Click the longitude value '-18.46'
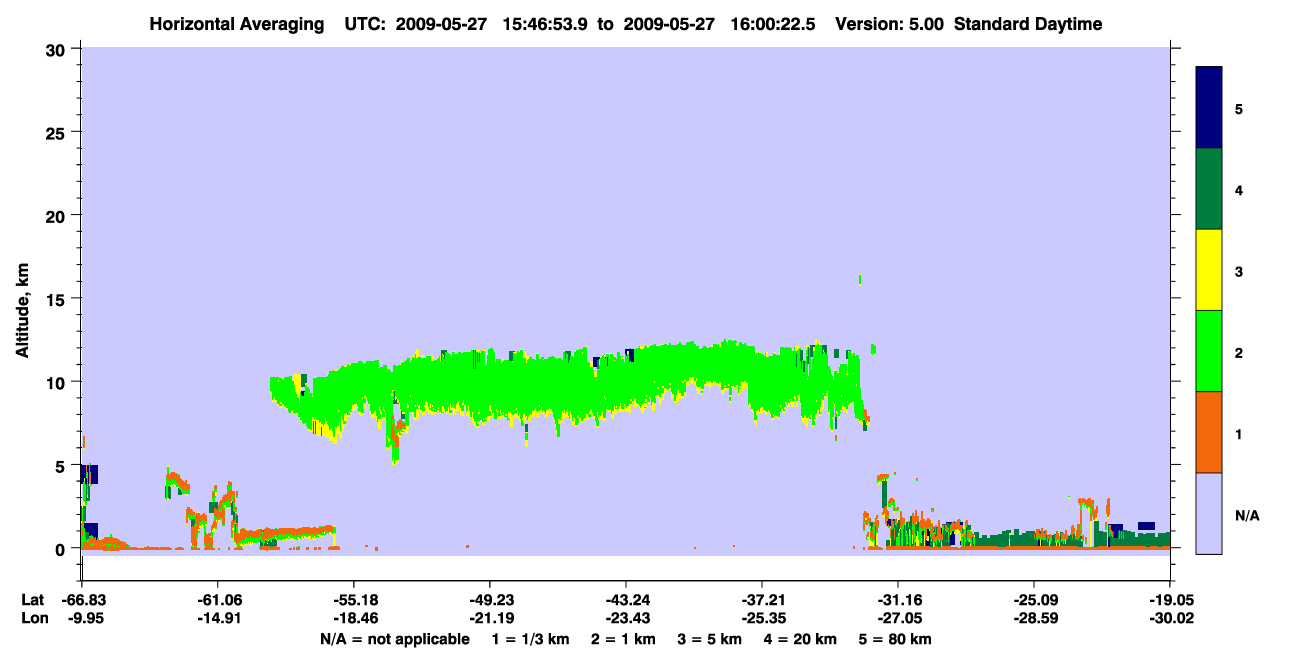The width and height of the screenshot is (1300, 667). [352, 619]
